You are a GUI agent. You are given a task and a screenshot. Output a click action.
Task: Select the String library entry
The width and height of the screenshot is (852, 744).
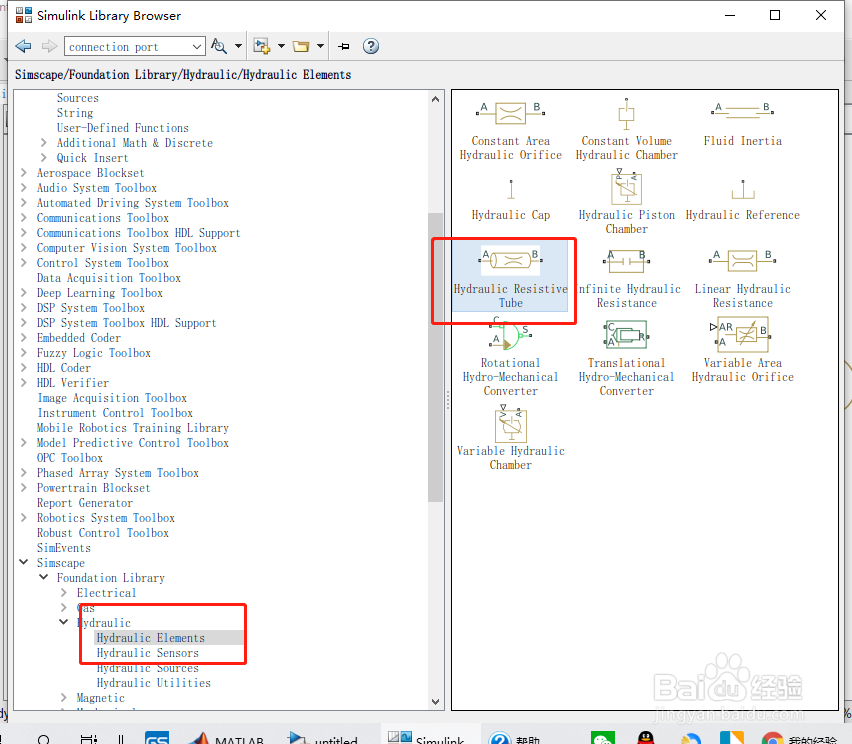click(75, 112)
